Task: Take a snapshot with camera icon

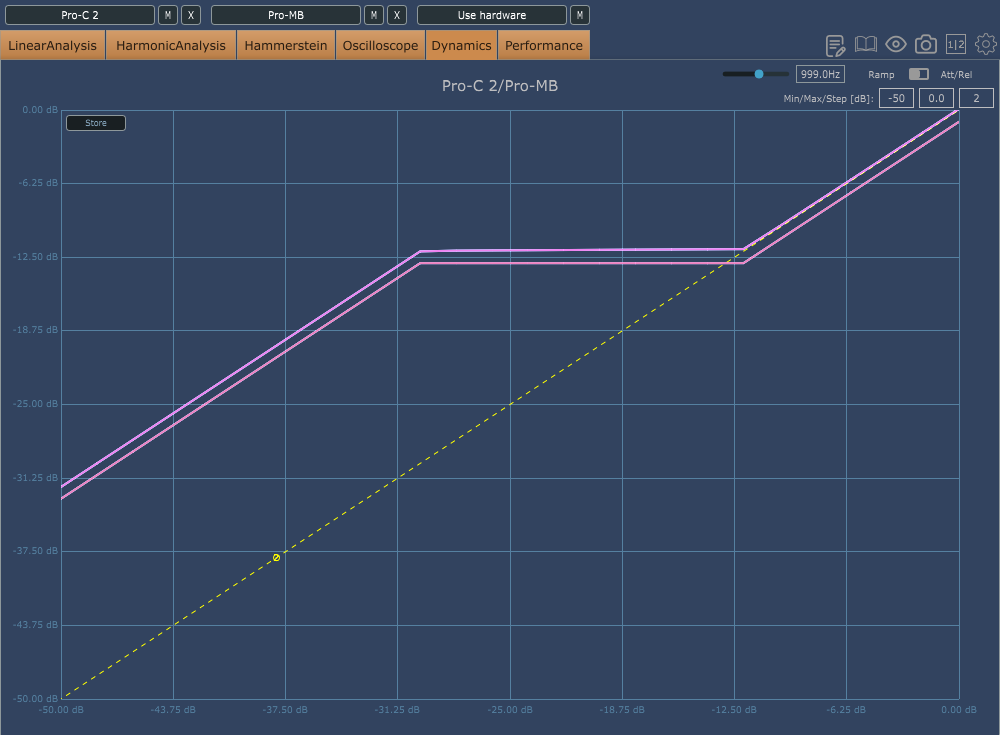Action: [925, 44]
